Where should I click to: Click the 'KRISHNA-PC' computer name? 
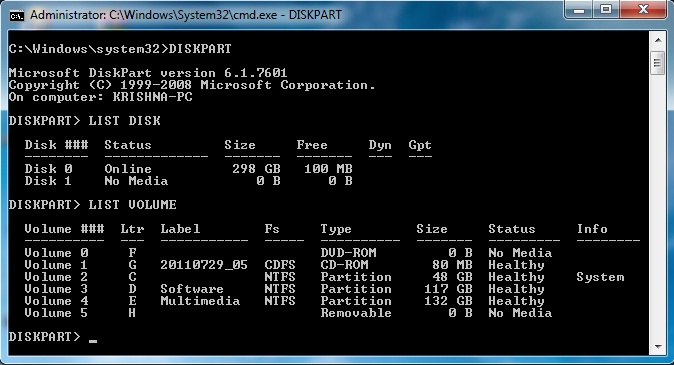click(152, 97)
